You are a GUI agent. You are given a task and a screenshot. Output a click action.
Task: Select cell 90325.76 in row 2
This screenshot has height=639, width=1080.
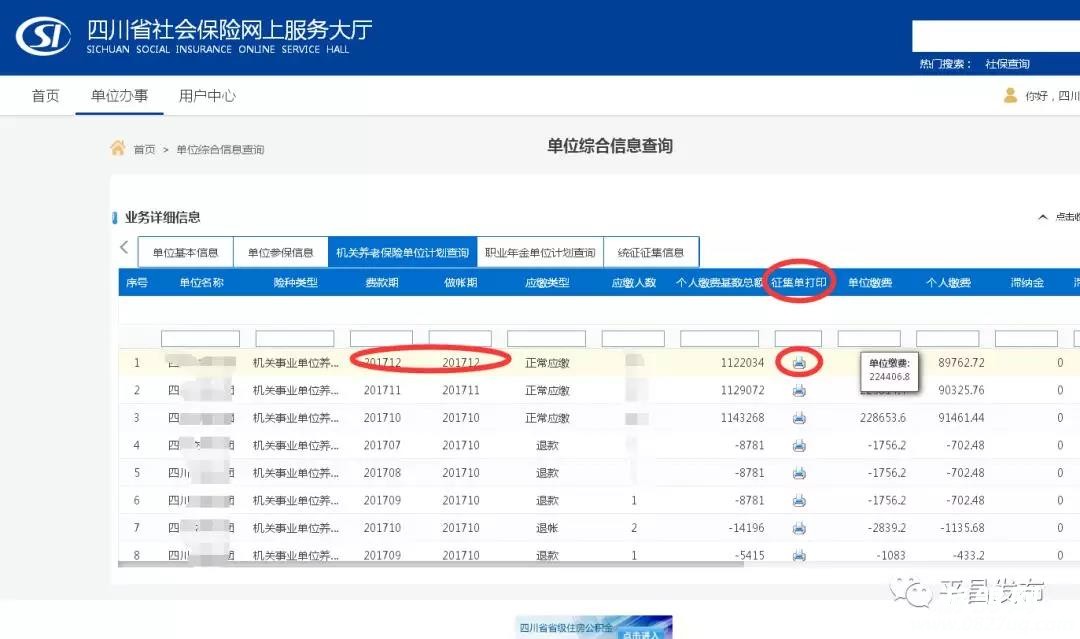[961, 390]
